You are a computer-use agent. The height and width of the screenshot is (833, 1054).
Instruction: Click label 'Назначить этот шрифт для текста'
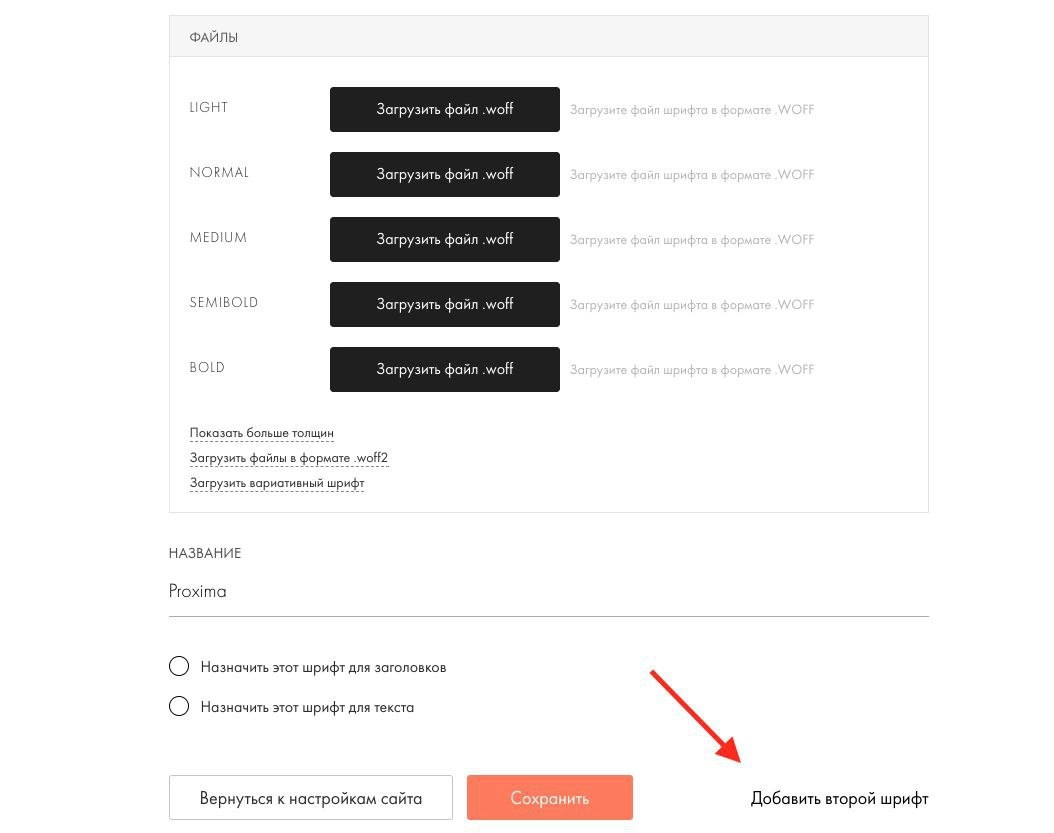307,707
